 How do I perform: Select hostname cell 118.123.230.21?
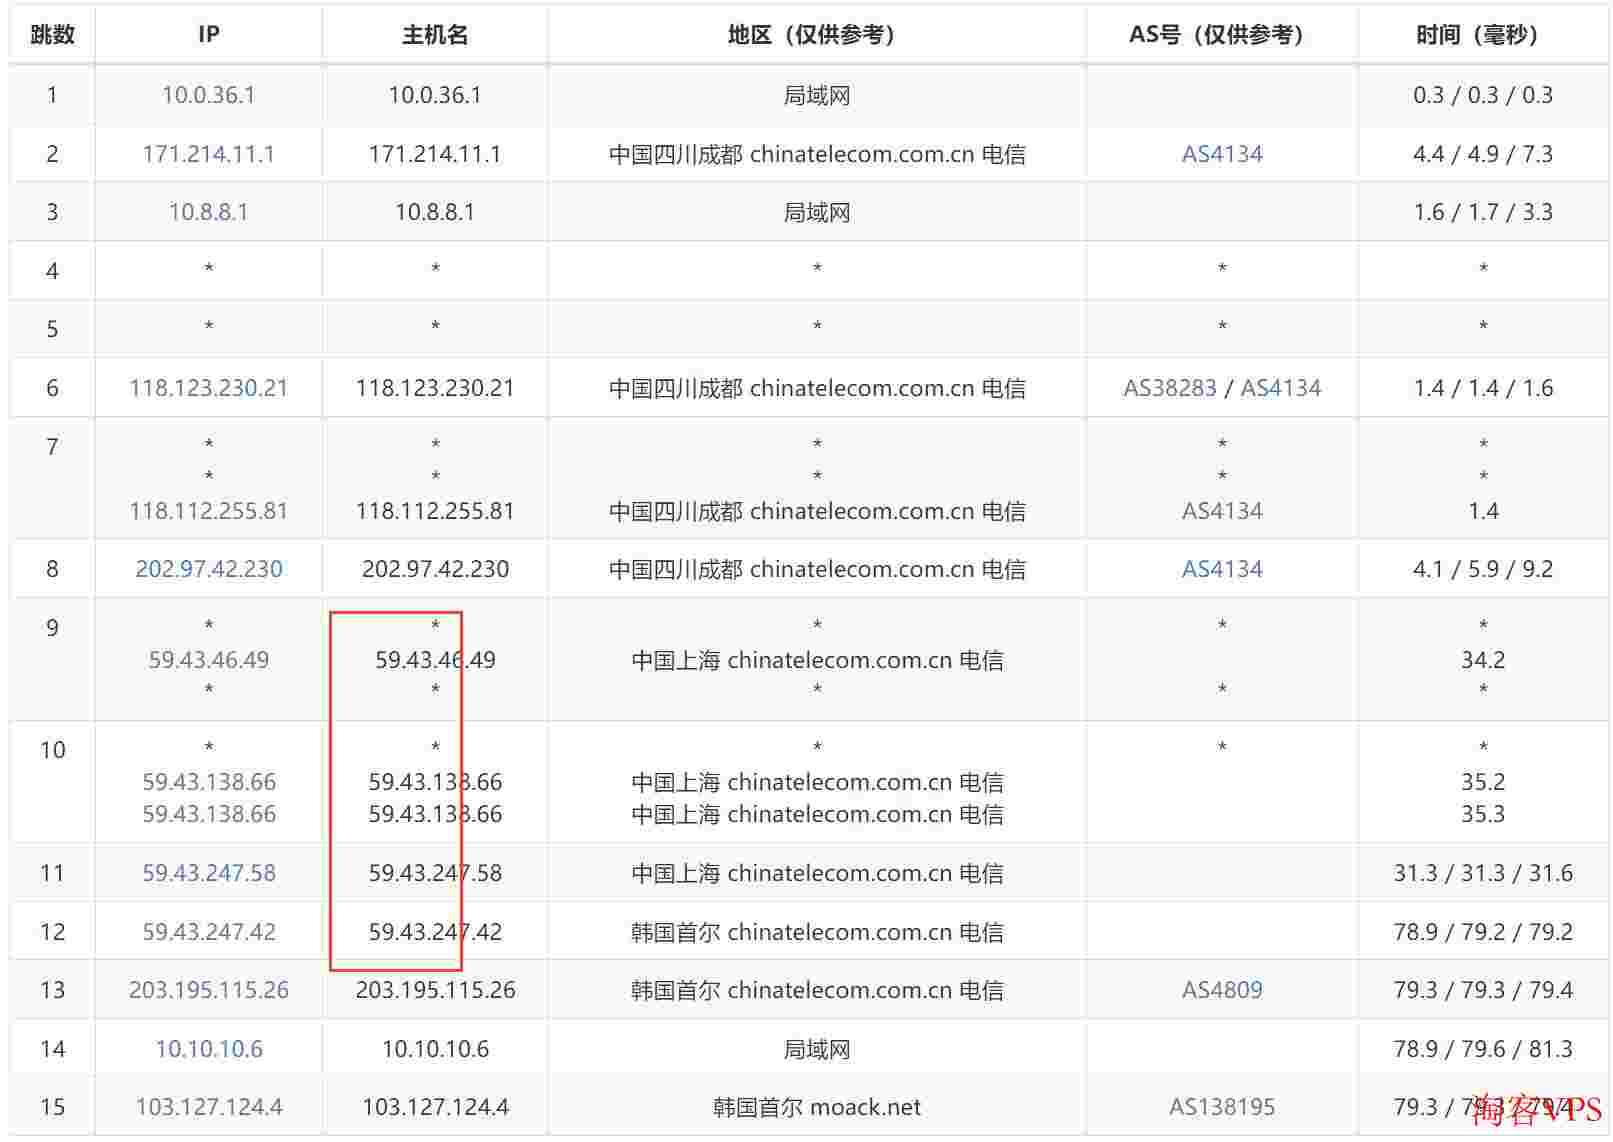tap(435, 388)
